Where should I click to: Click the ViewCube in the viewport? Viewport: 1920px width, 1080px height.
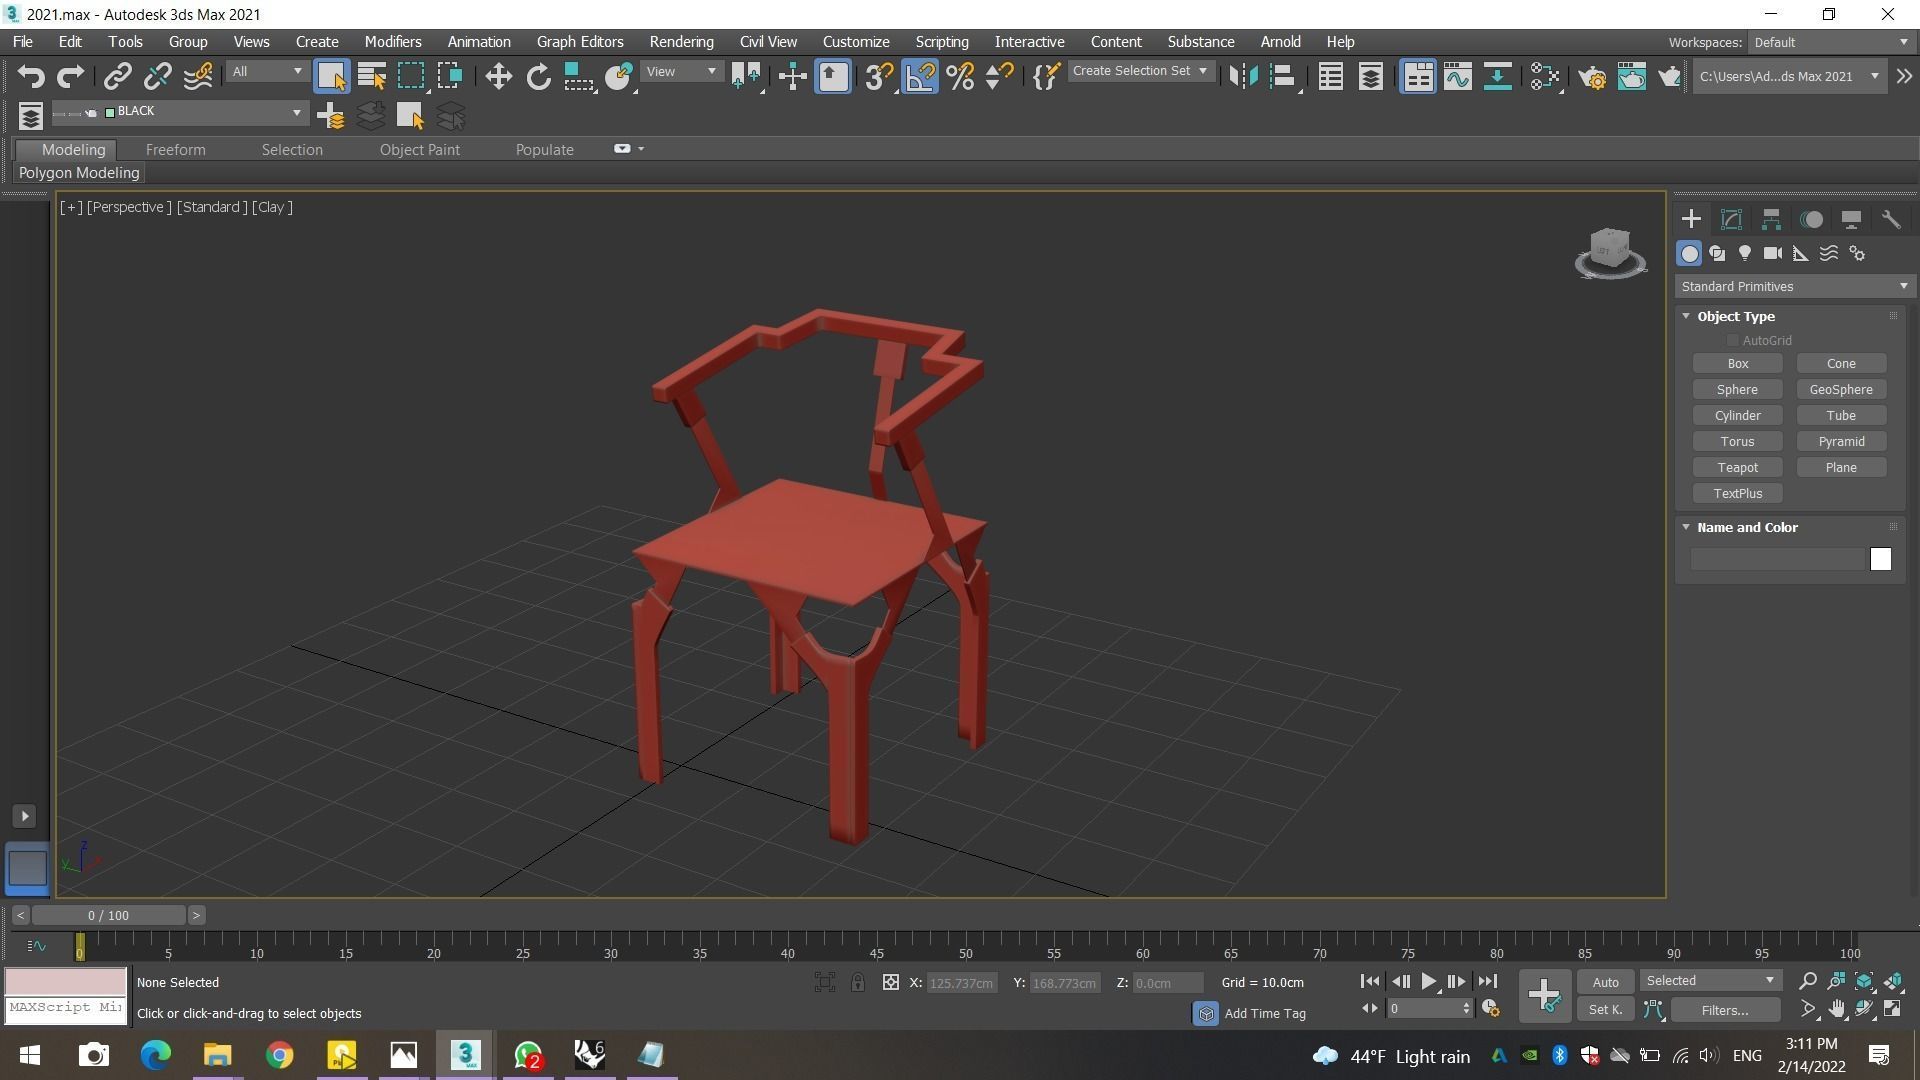(x=1610, y=251)
